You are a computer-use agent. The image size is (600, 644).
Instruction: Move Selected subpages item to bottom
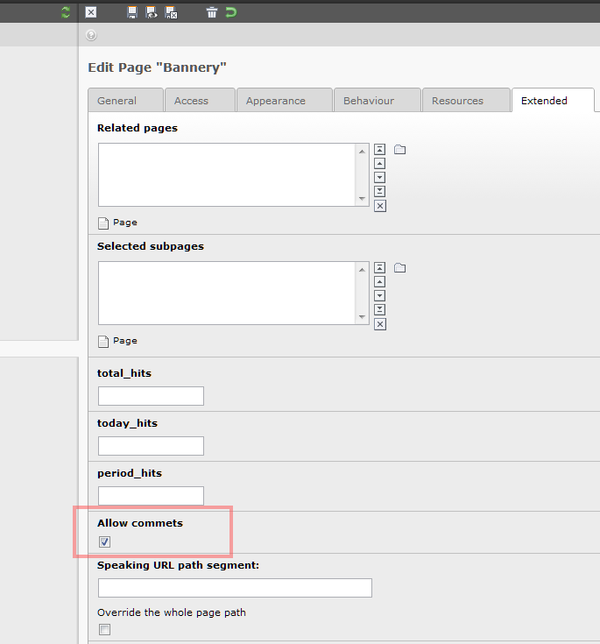click(x=380, y=310)
